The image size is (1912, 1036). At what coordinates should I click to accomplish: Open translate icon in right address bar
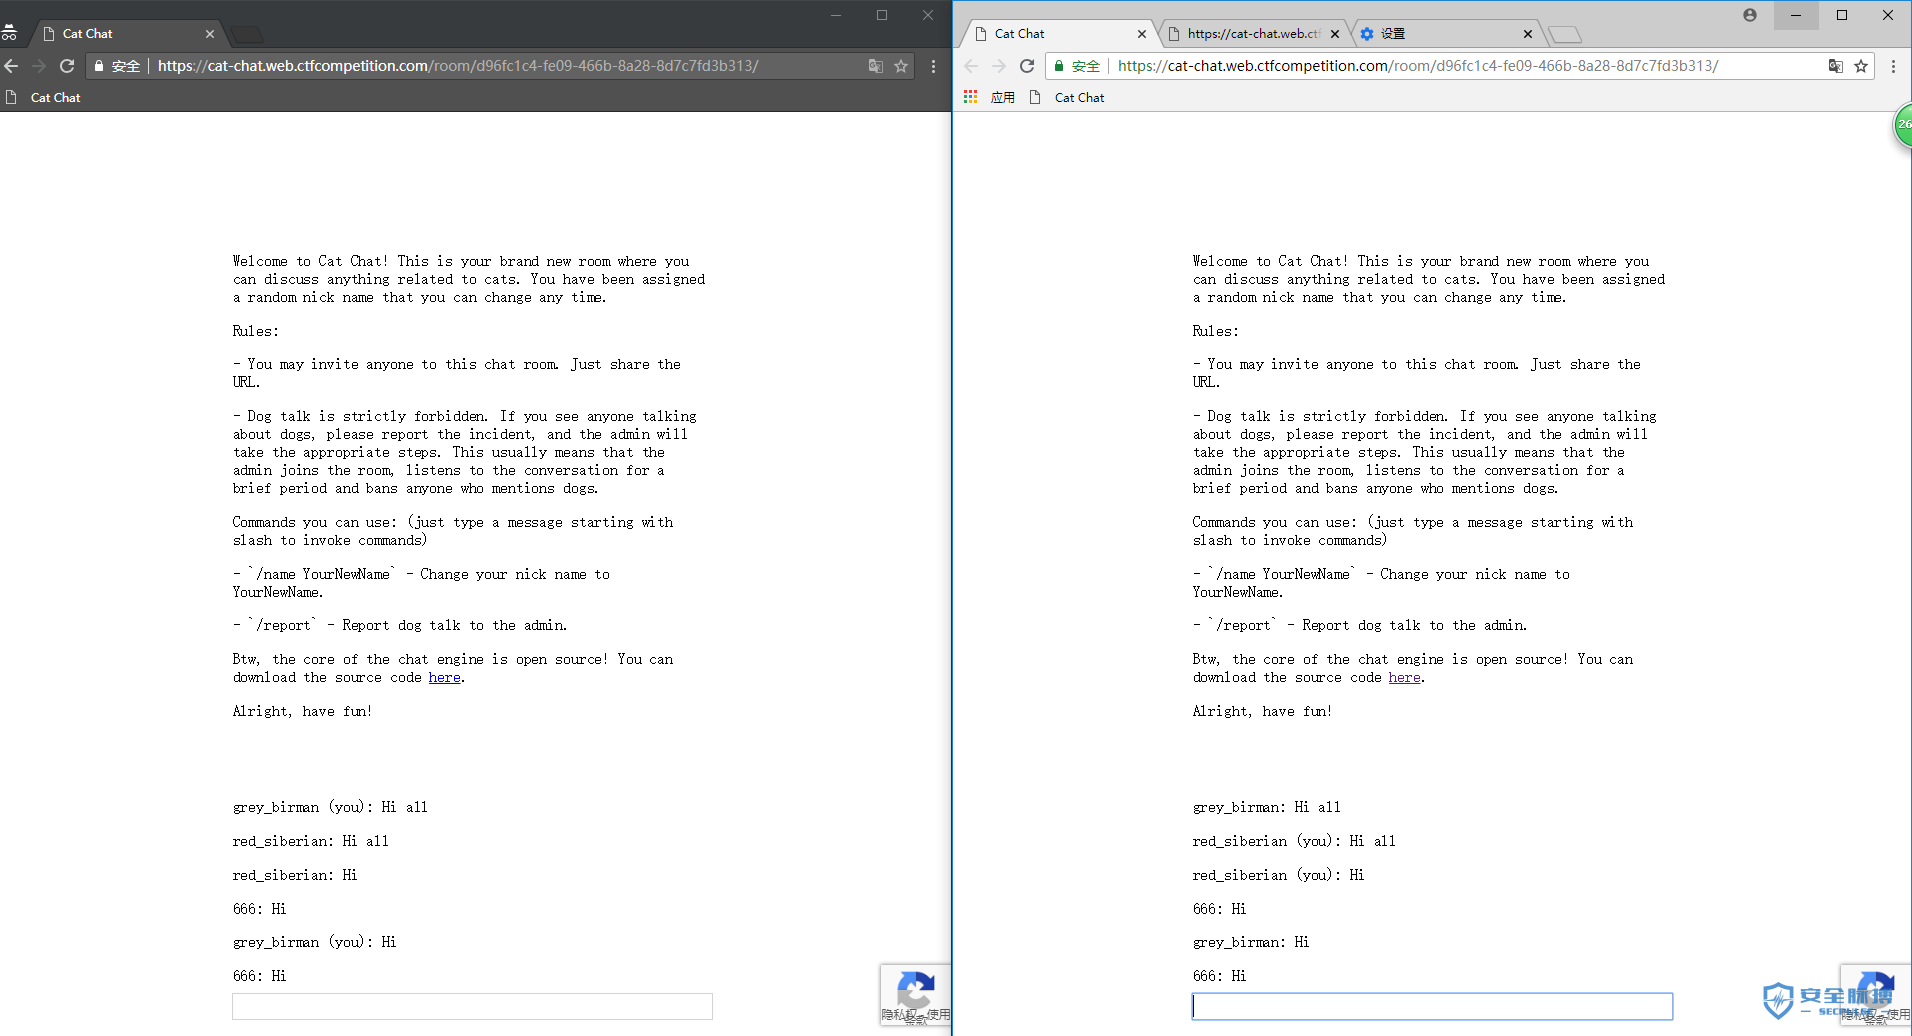[1836, 66]
